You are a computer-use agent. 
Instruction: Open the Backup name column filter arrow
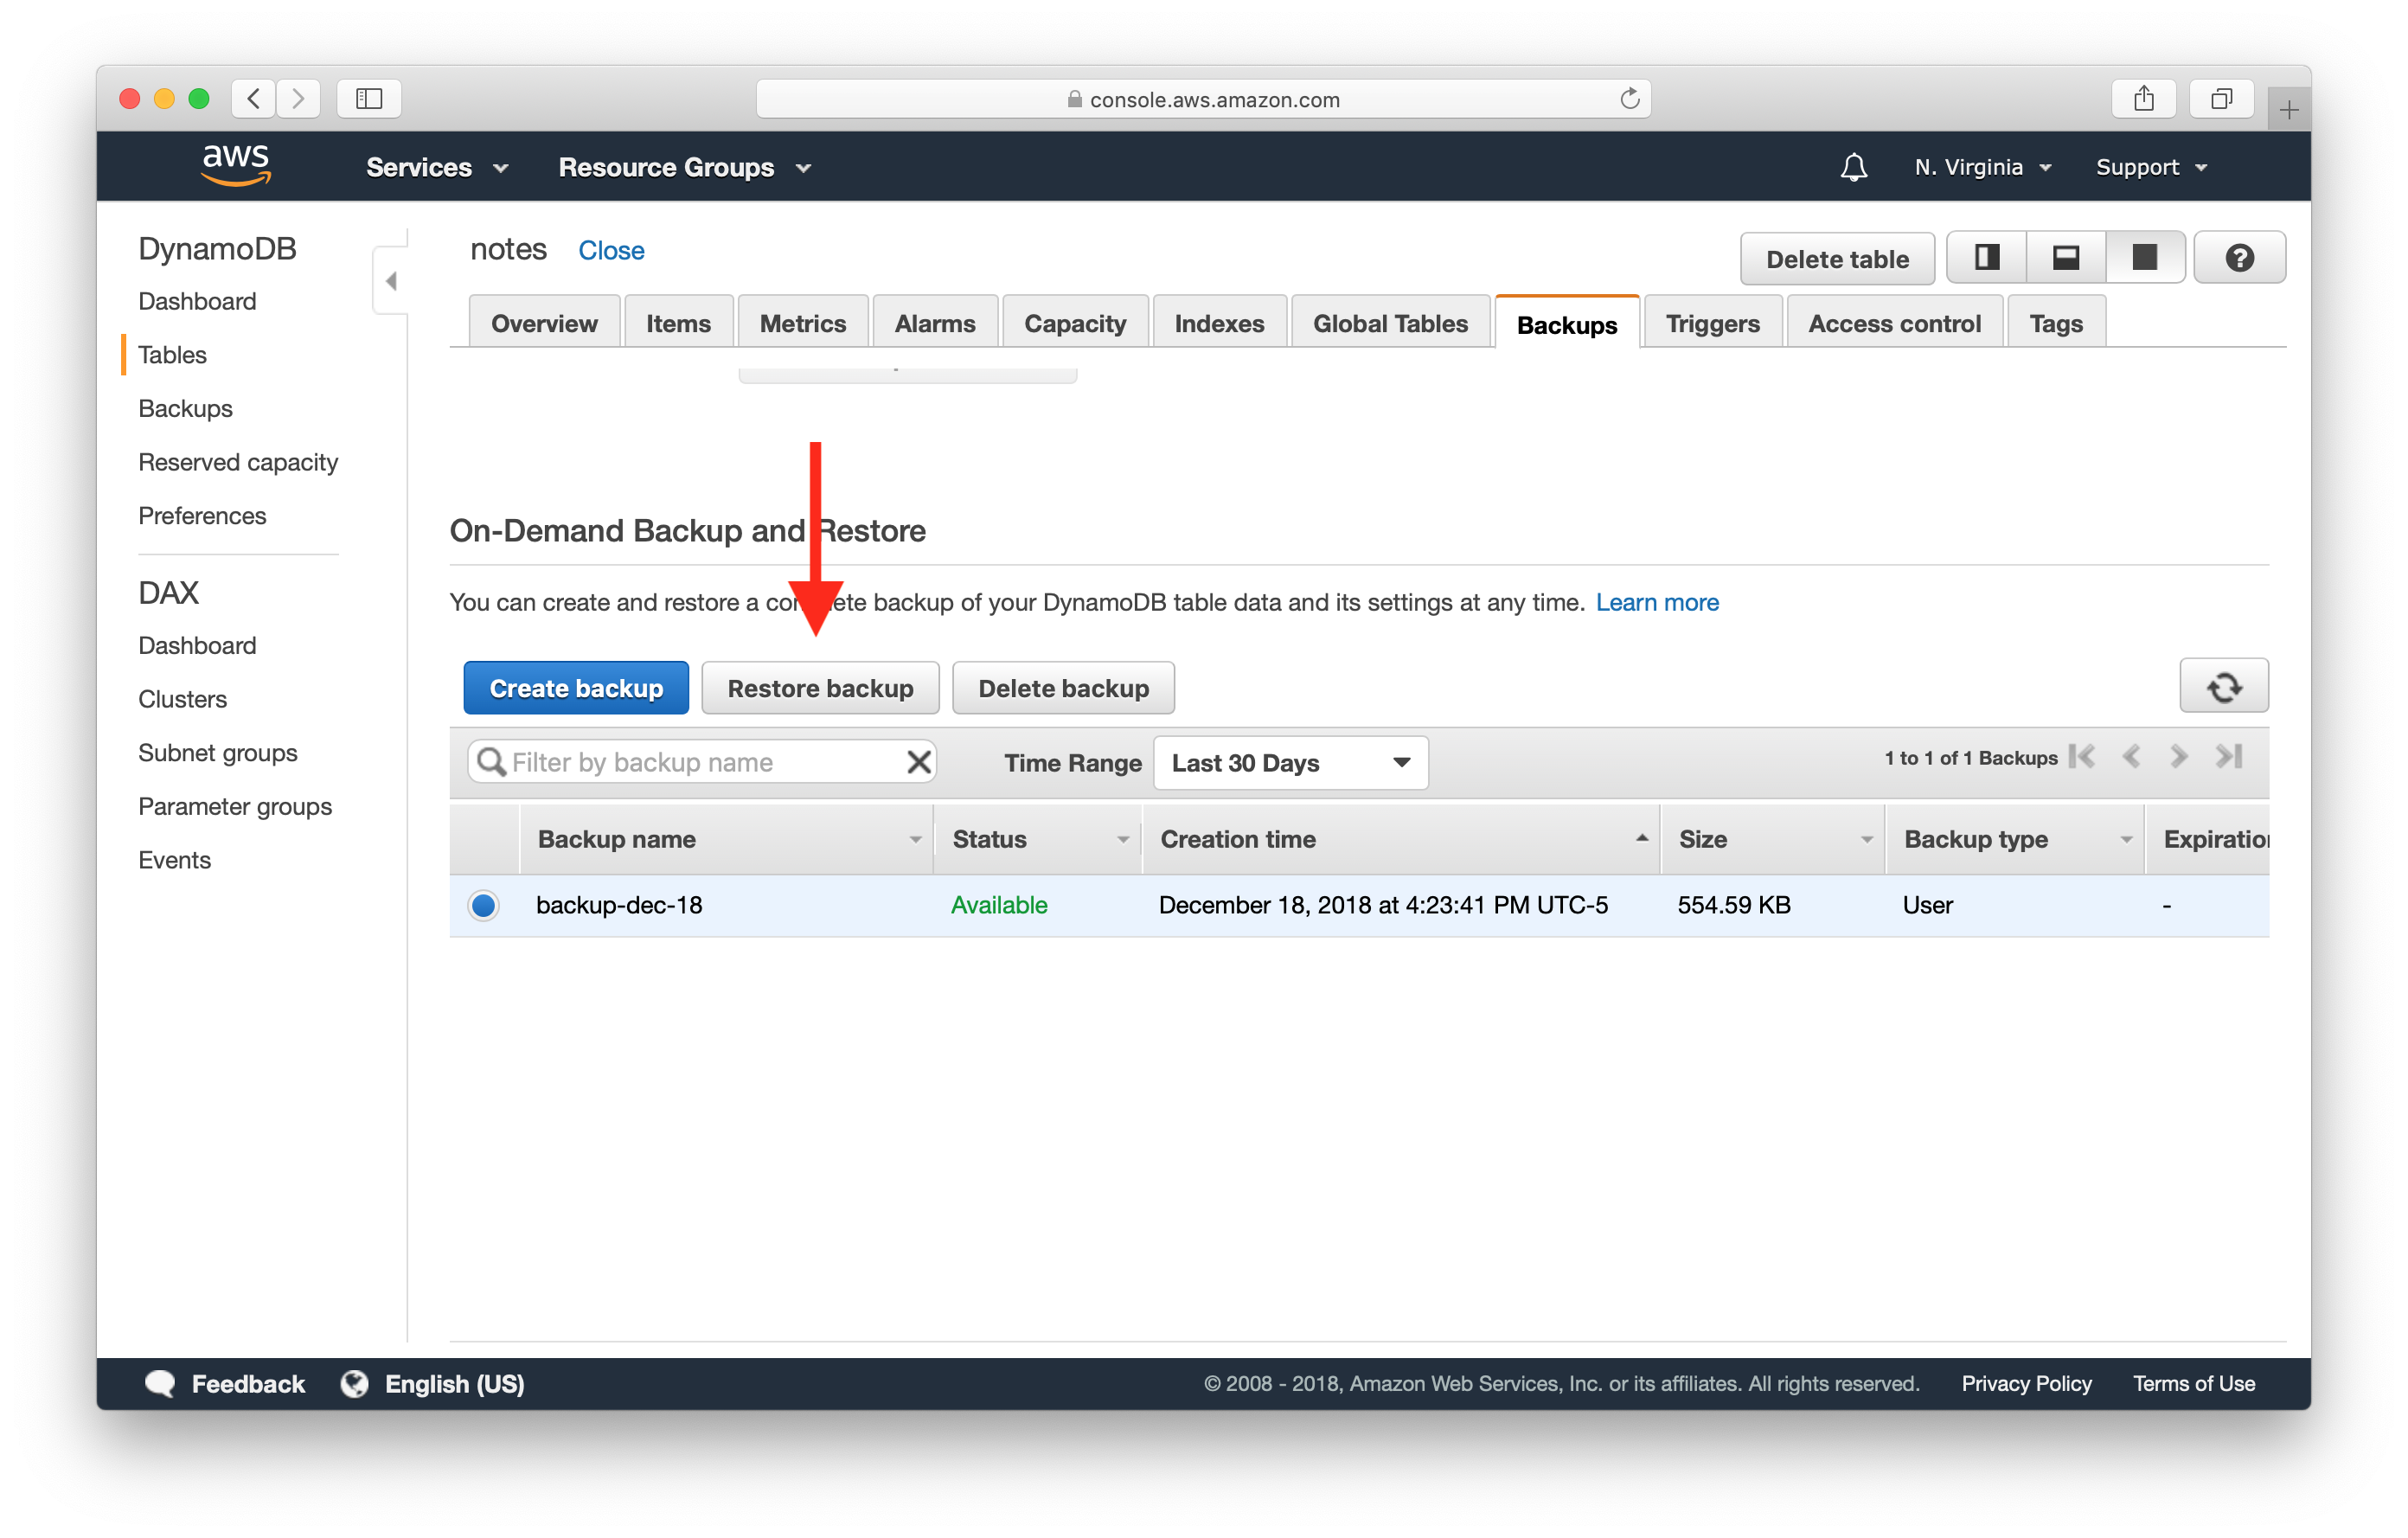click(915, 840)
